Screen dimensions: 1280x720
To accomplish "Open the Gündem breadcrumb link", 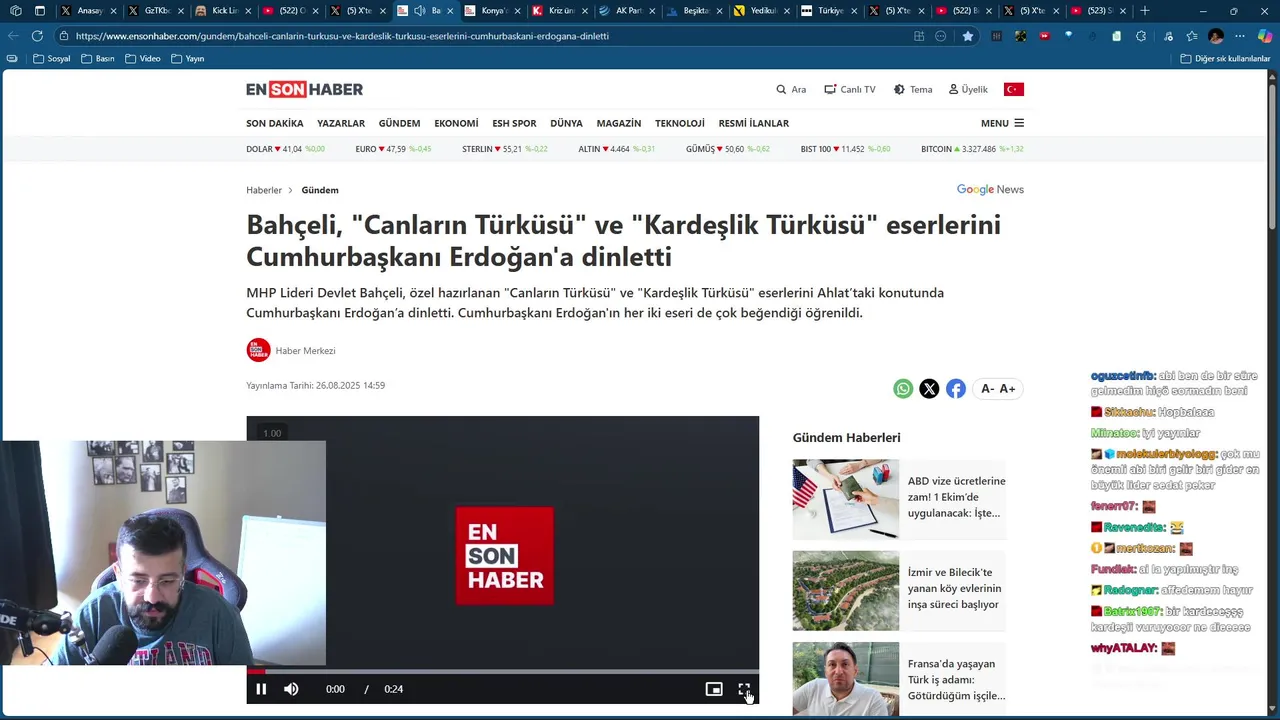I will [x=320, y=190].
